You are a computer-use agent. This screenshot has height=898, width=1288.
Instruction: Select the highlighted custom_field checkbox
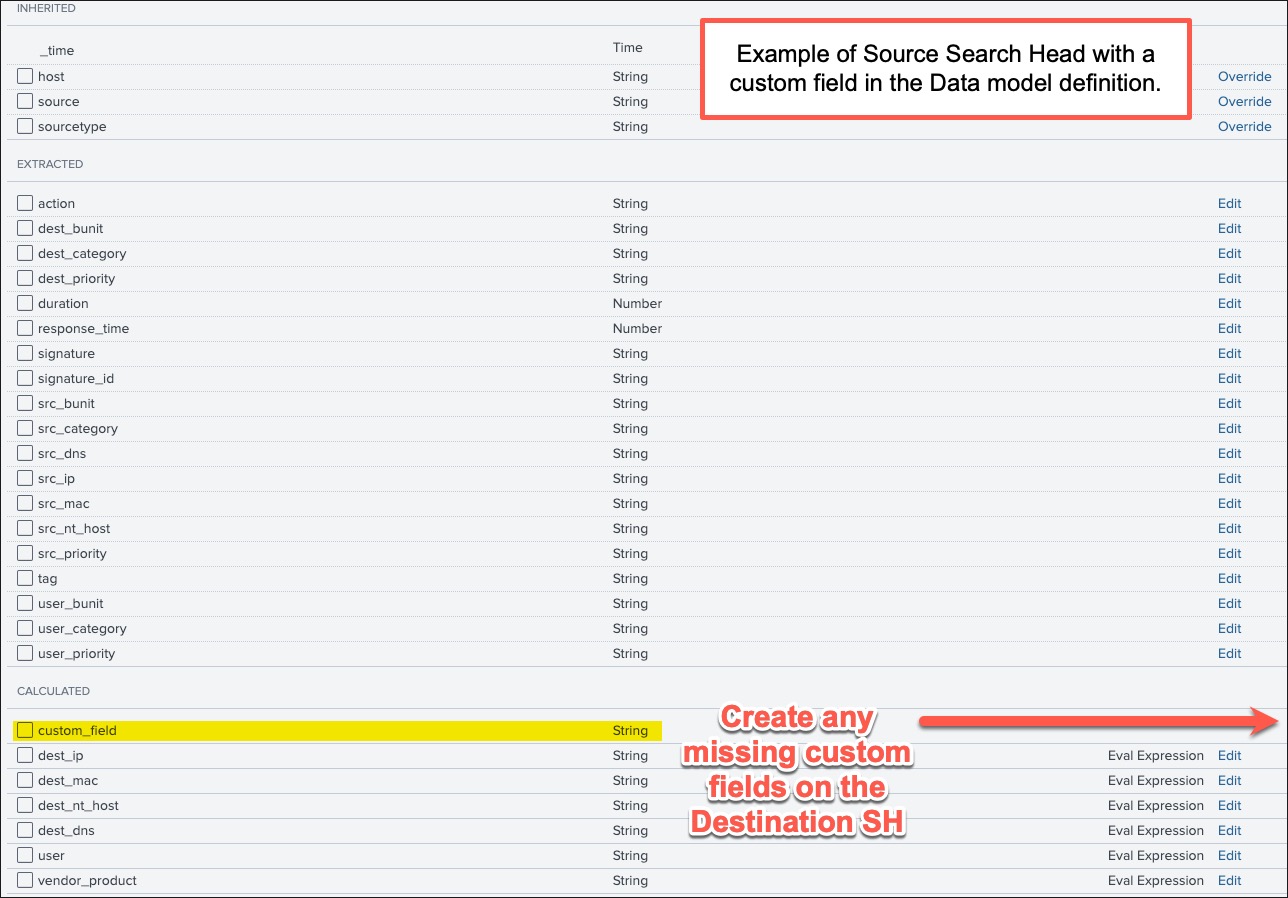[24, 730]
